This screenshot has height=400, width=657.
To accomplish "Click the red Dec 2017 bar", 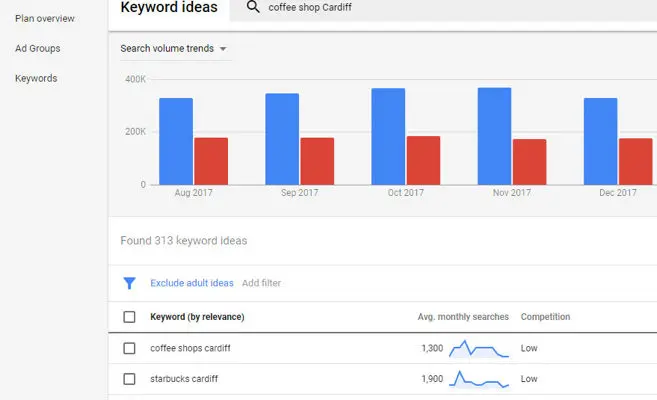I will click(636, 162).
